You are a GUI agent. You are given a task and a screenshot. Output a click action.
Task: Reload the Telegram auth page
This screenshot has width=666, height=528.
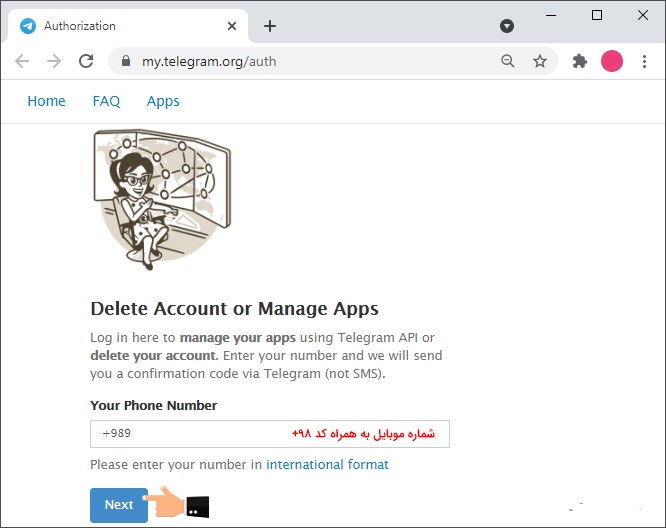(x=86, y=61)
